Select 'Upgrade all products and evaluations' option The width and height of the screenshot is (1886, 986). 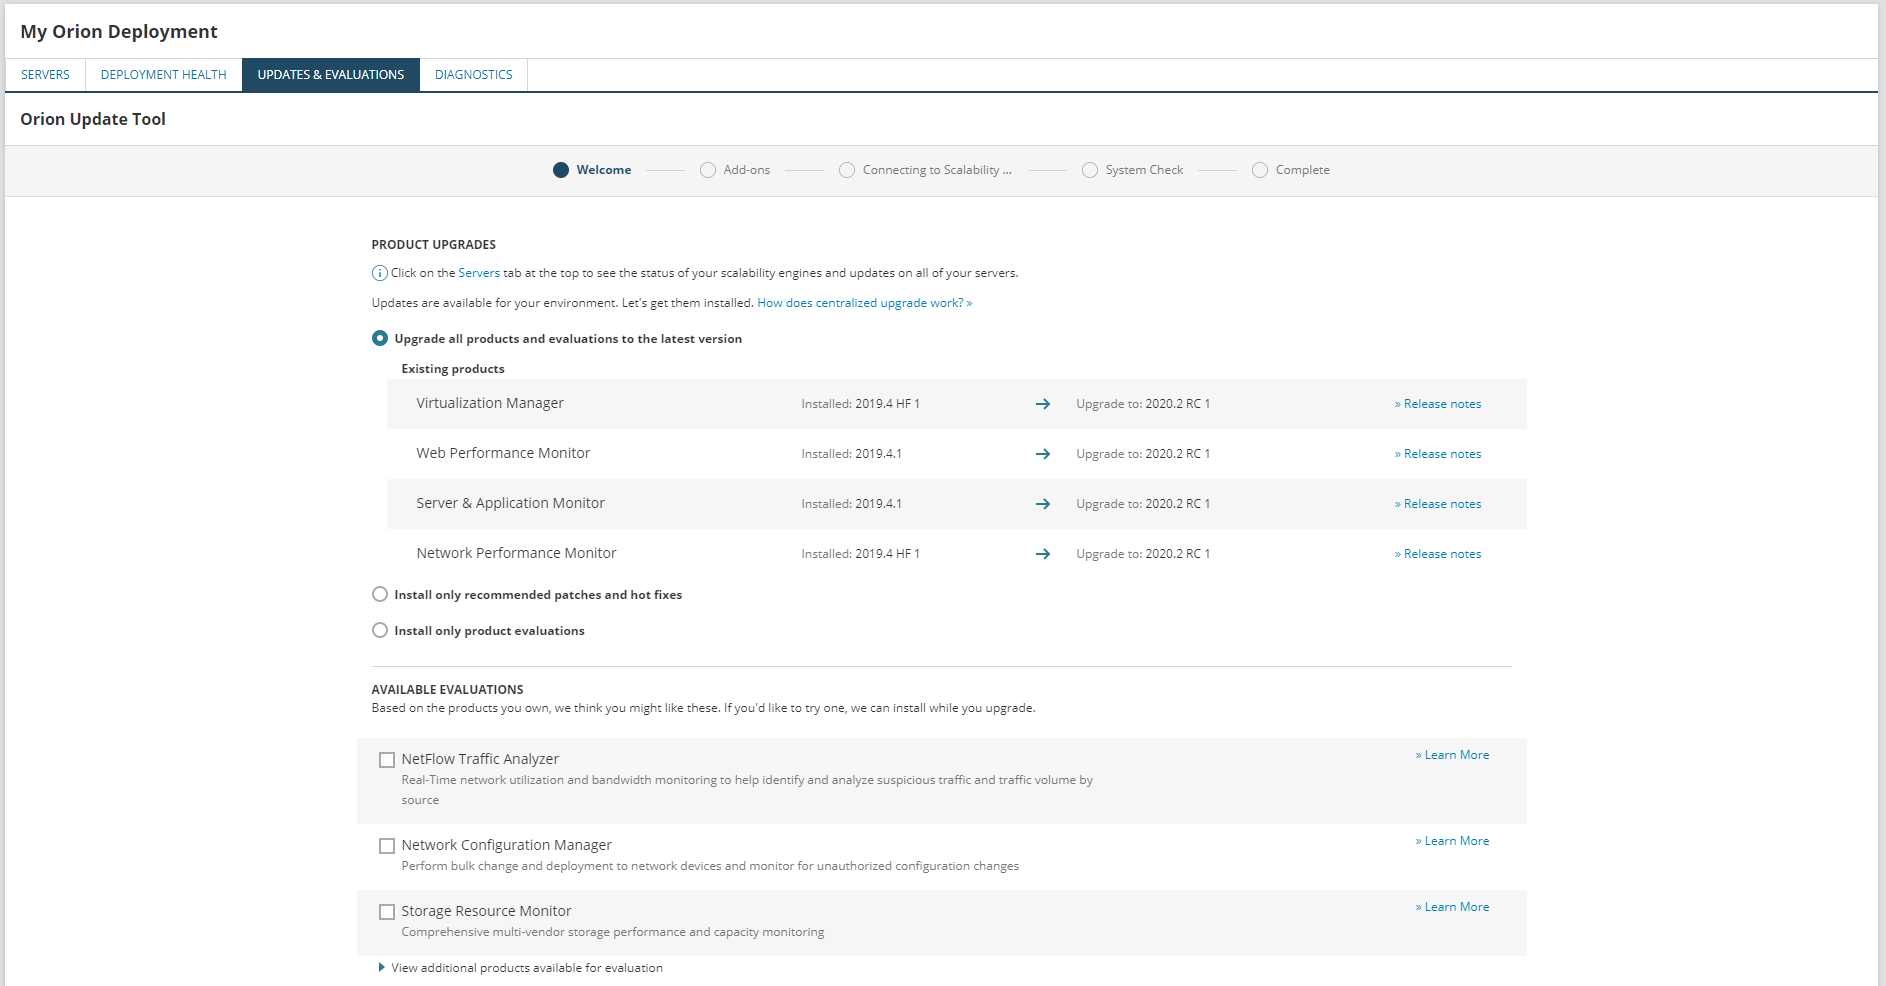click(x=380, y=338)
